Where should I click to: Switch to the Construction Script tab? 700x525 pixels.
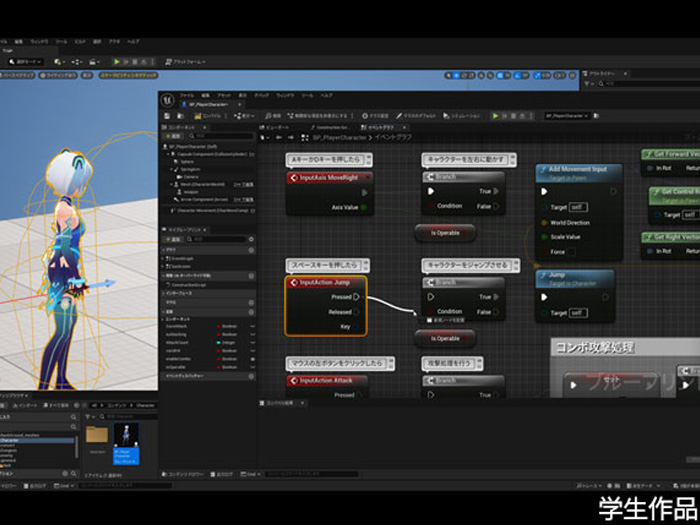(330, 127)
